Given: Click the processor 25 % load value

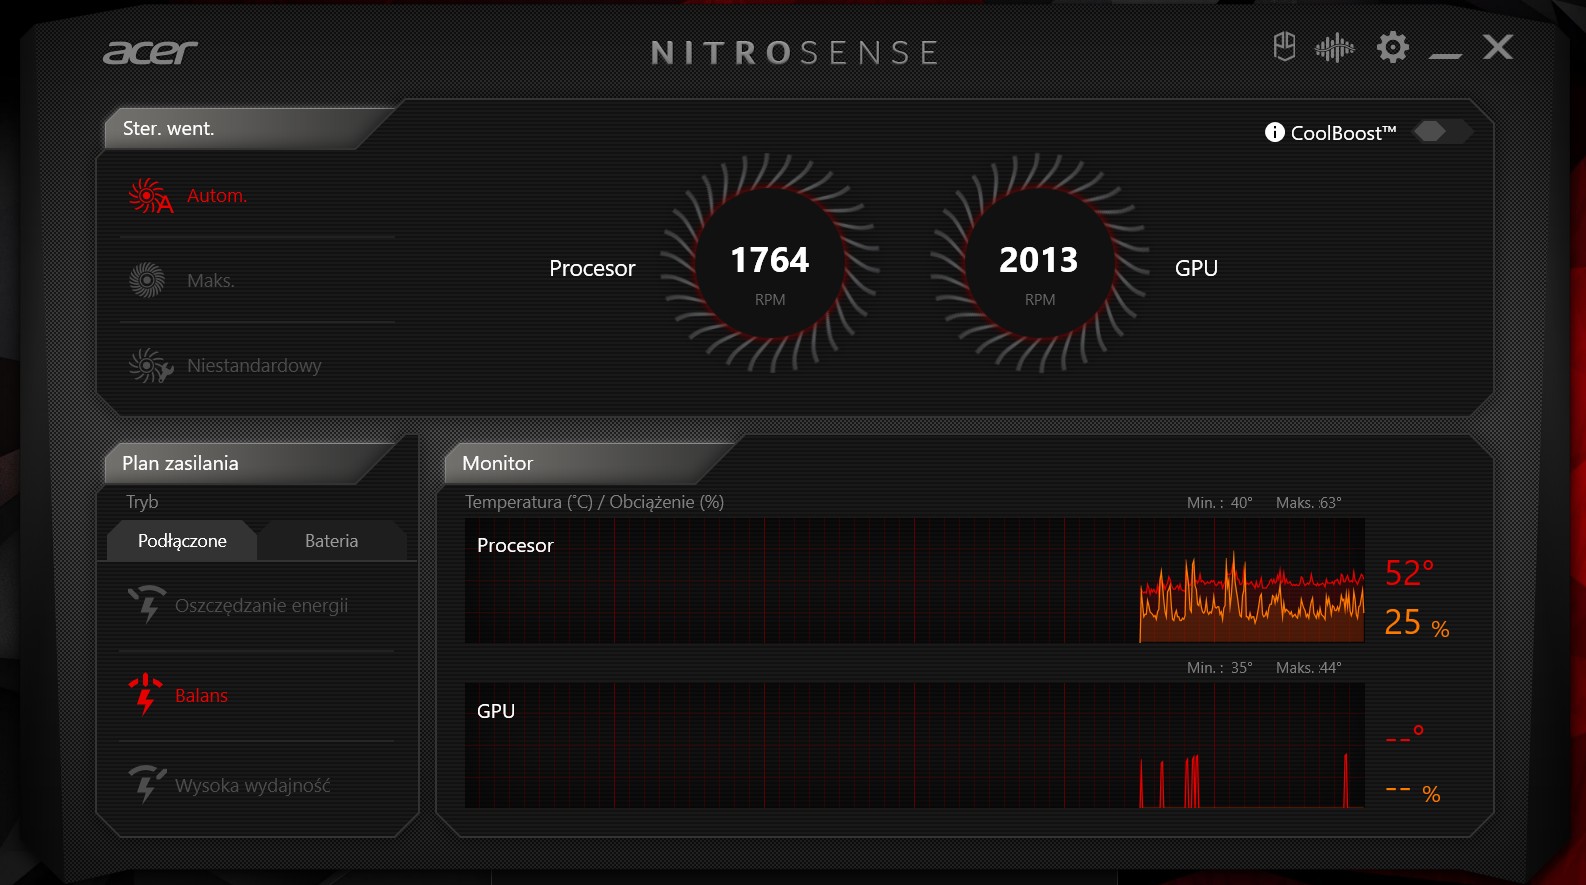Looking at the screenshot, I should coord(1417,623).
